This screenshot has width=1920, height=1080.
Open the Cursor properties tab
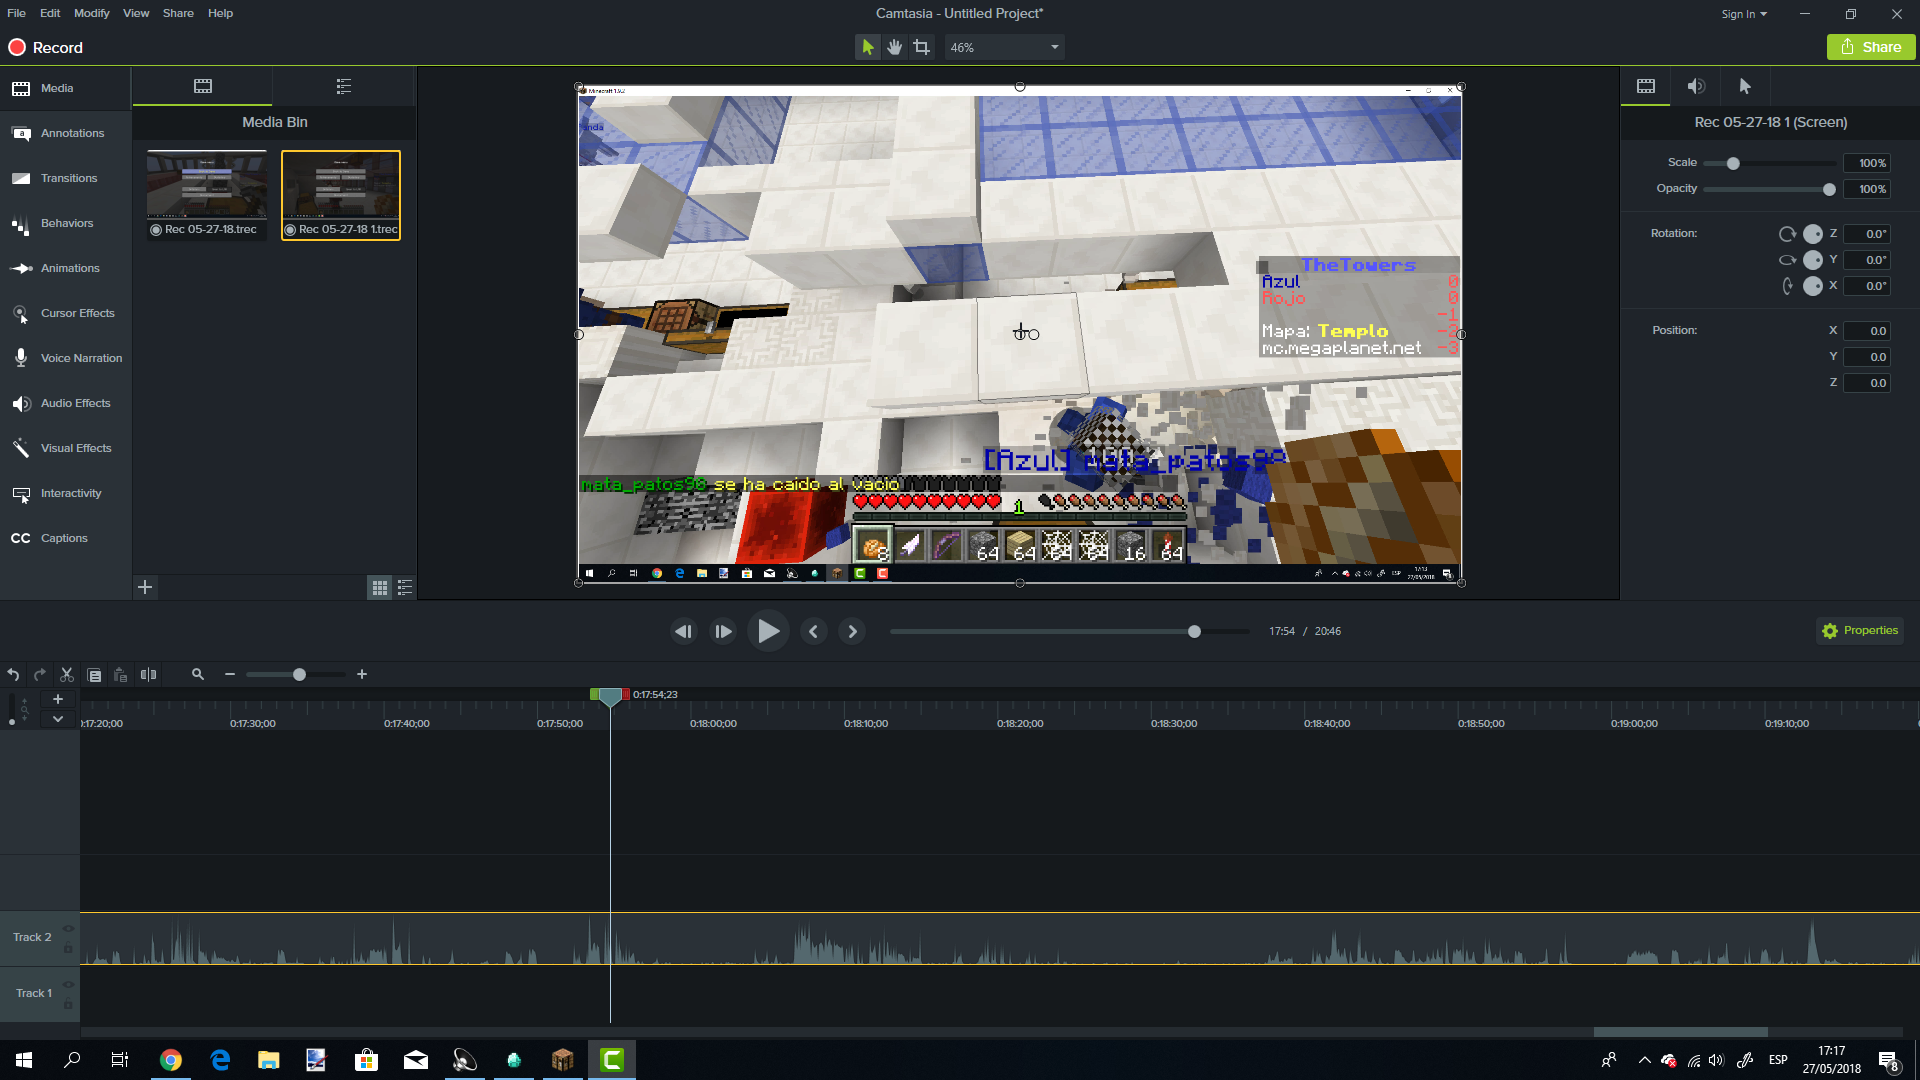(1745, 86)
